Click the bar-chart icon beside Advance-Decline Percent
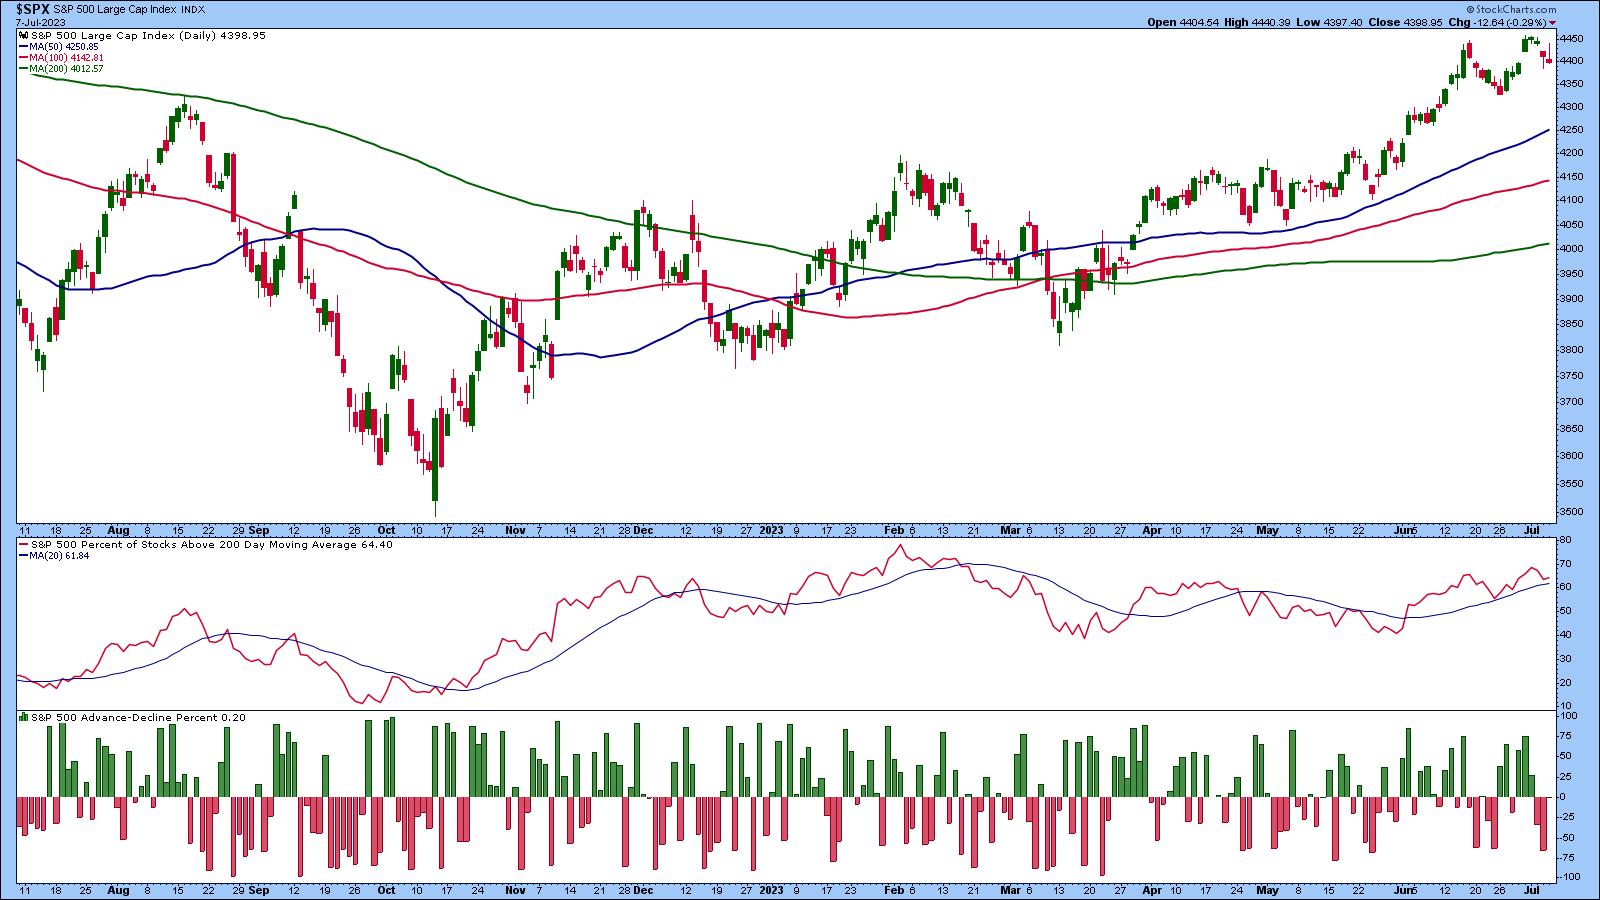This screenshot has height=900, width=1600. pos(23,717)
